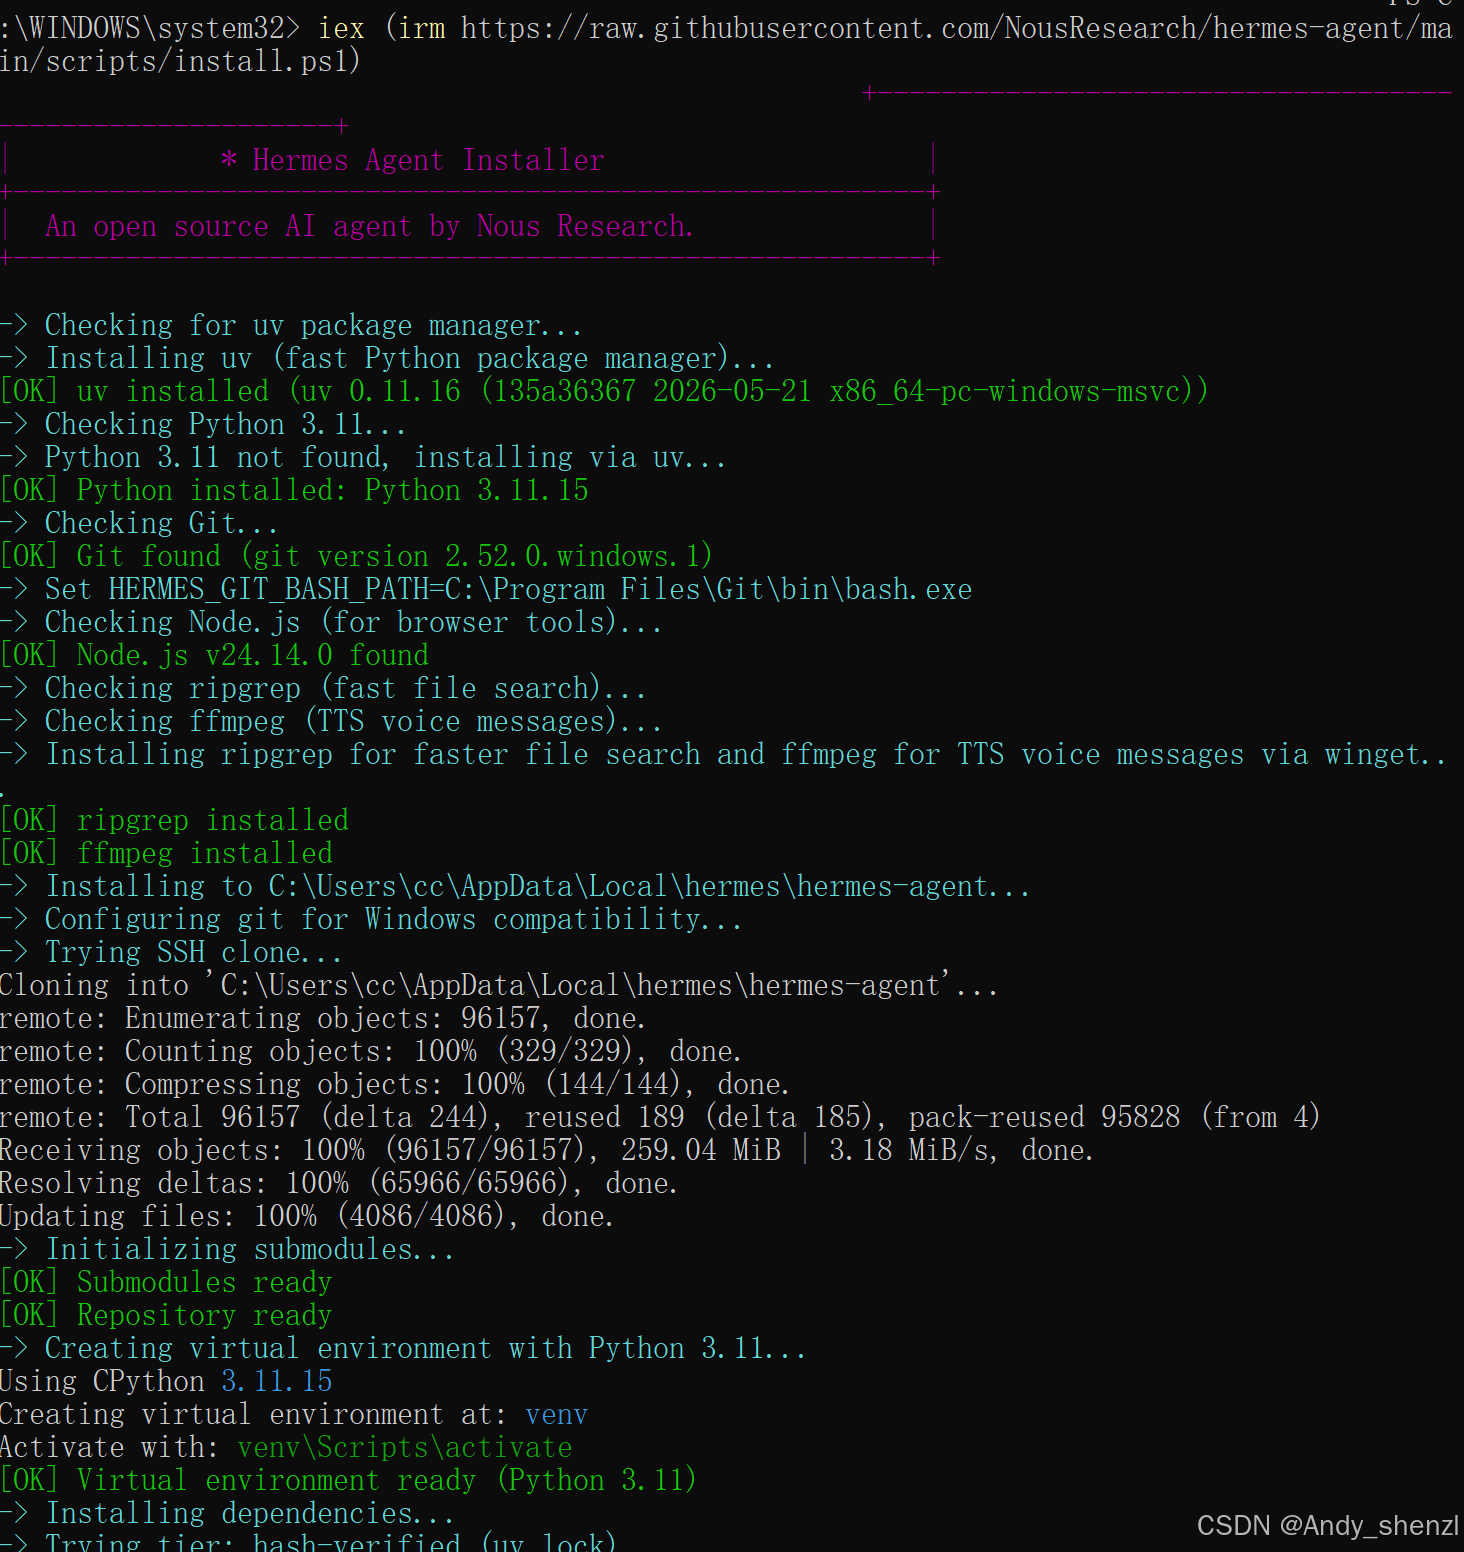The height and width of the screenshot is (1552, 1464).
Task: Click the 'Installing to C:\Users\cc\AppData' line
Action: pos(515,886)
